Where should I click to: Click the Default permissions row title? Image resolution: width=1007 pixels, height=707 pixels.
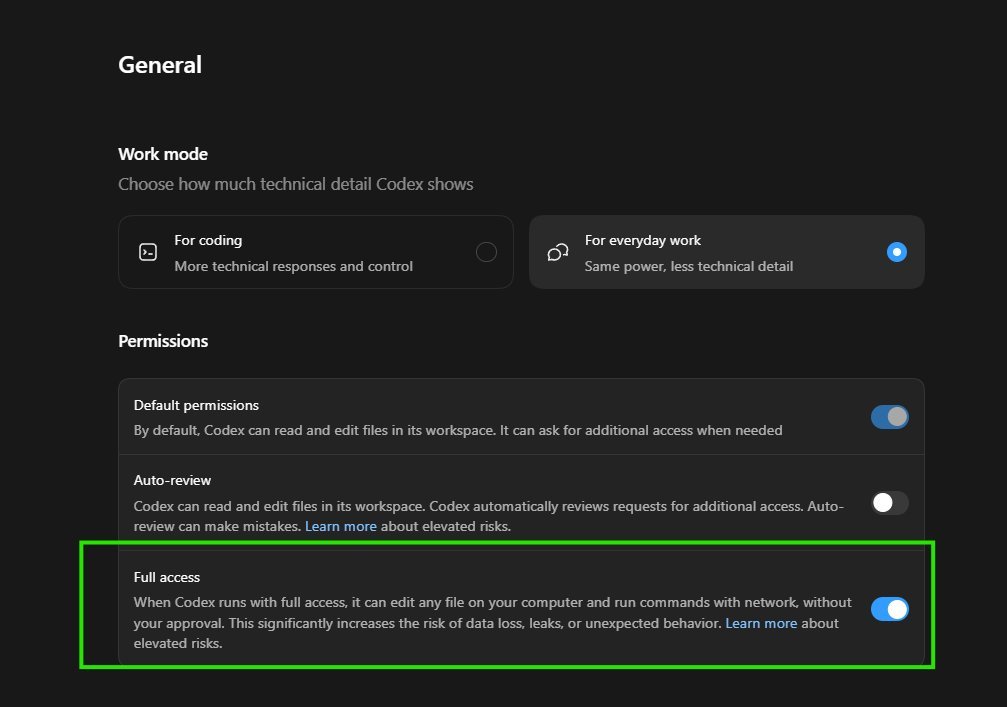tap(196, 405)
